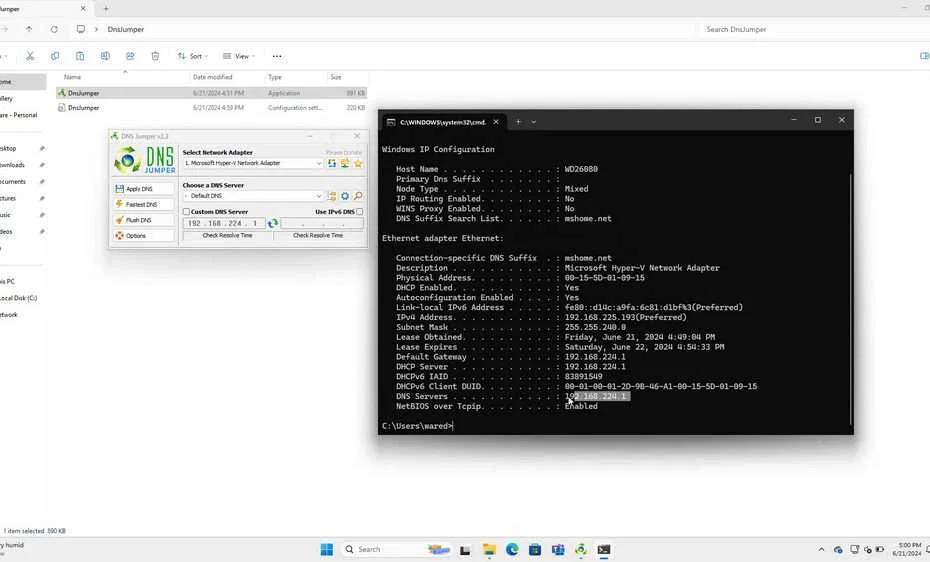930x562 pixels.
Task: Open Microsoft Edge from the taskbar
Action: tap(512, 550)
